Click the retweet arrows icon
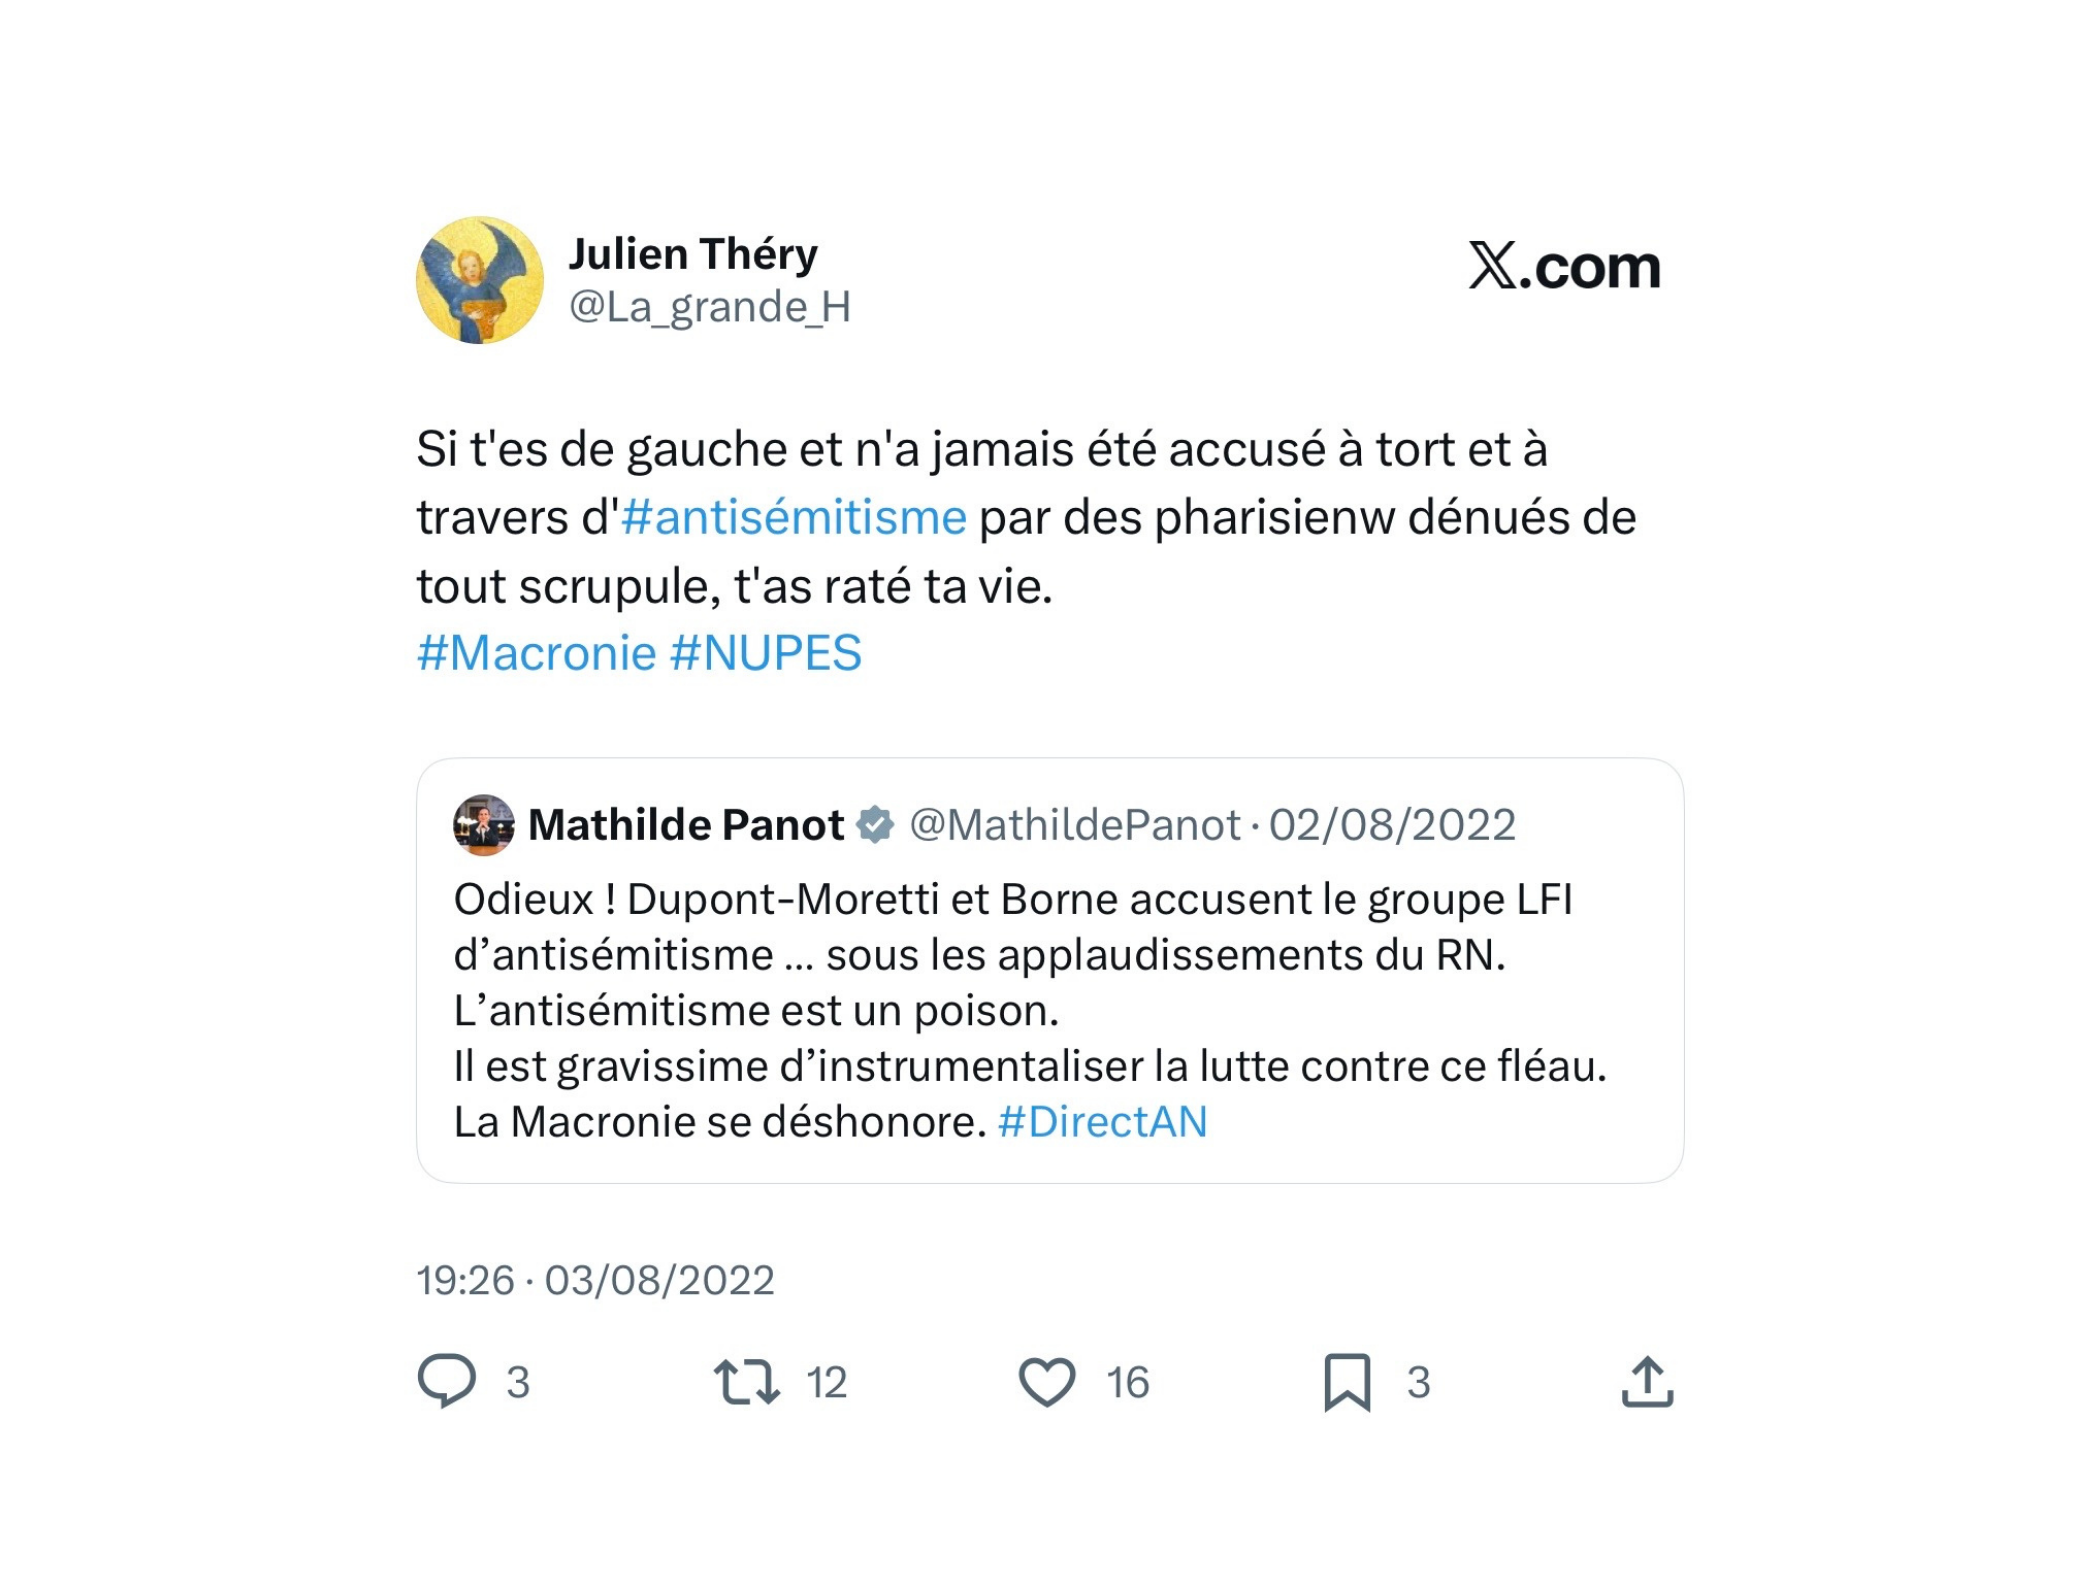Viewport: 2100px width, 1575px height. click(746, 1381)
